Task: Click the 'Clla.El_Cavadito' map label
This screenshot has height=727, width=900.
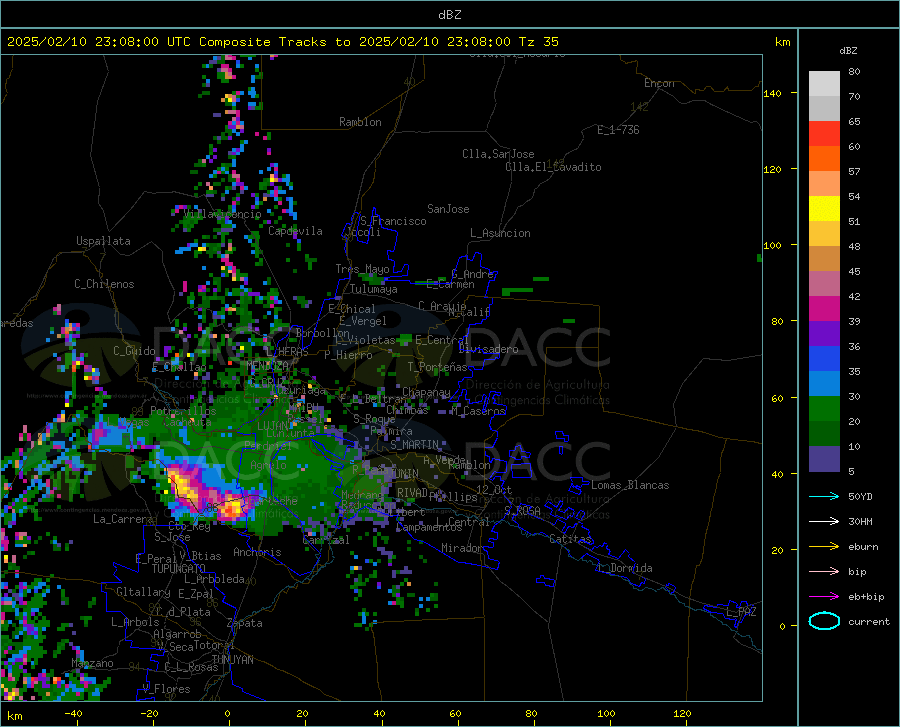Action: pos(553,167)
